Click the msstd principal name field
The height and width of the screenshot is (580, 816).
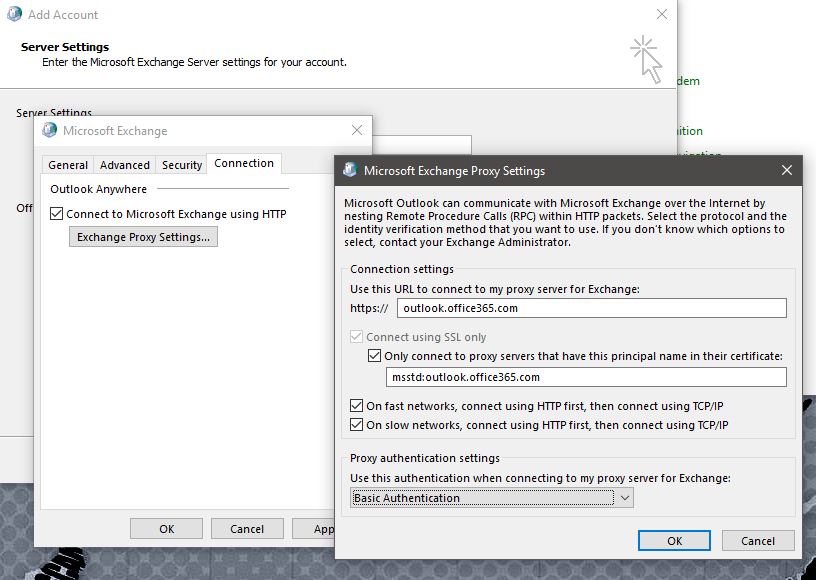(586, 377)
